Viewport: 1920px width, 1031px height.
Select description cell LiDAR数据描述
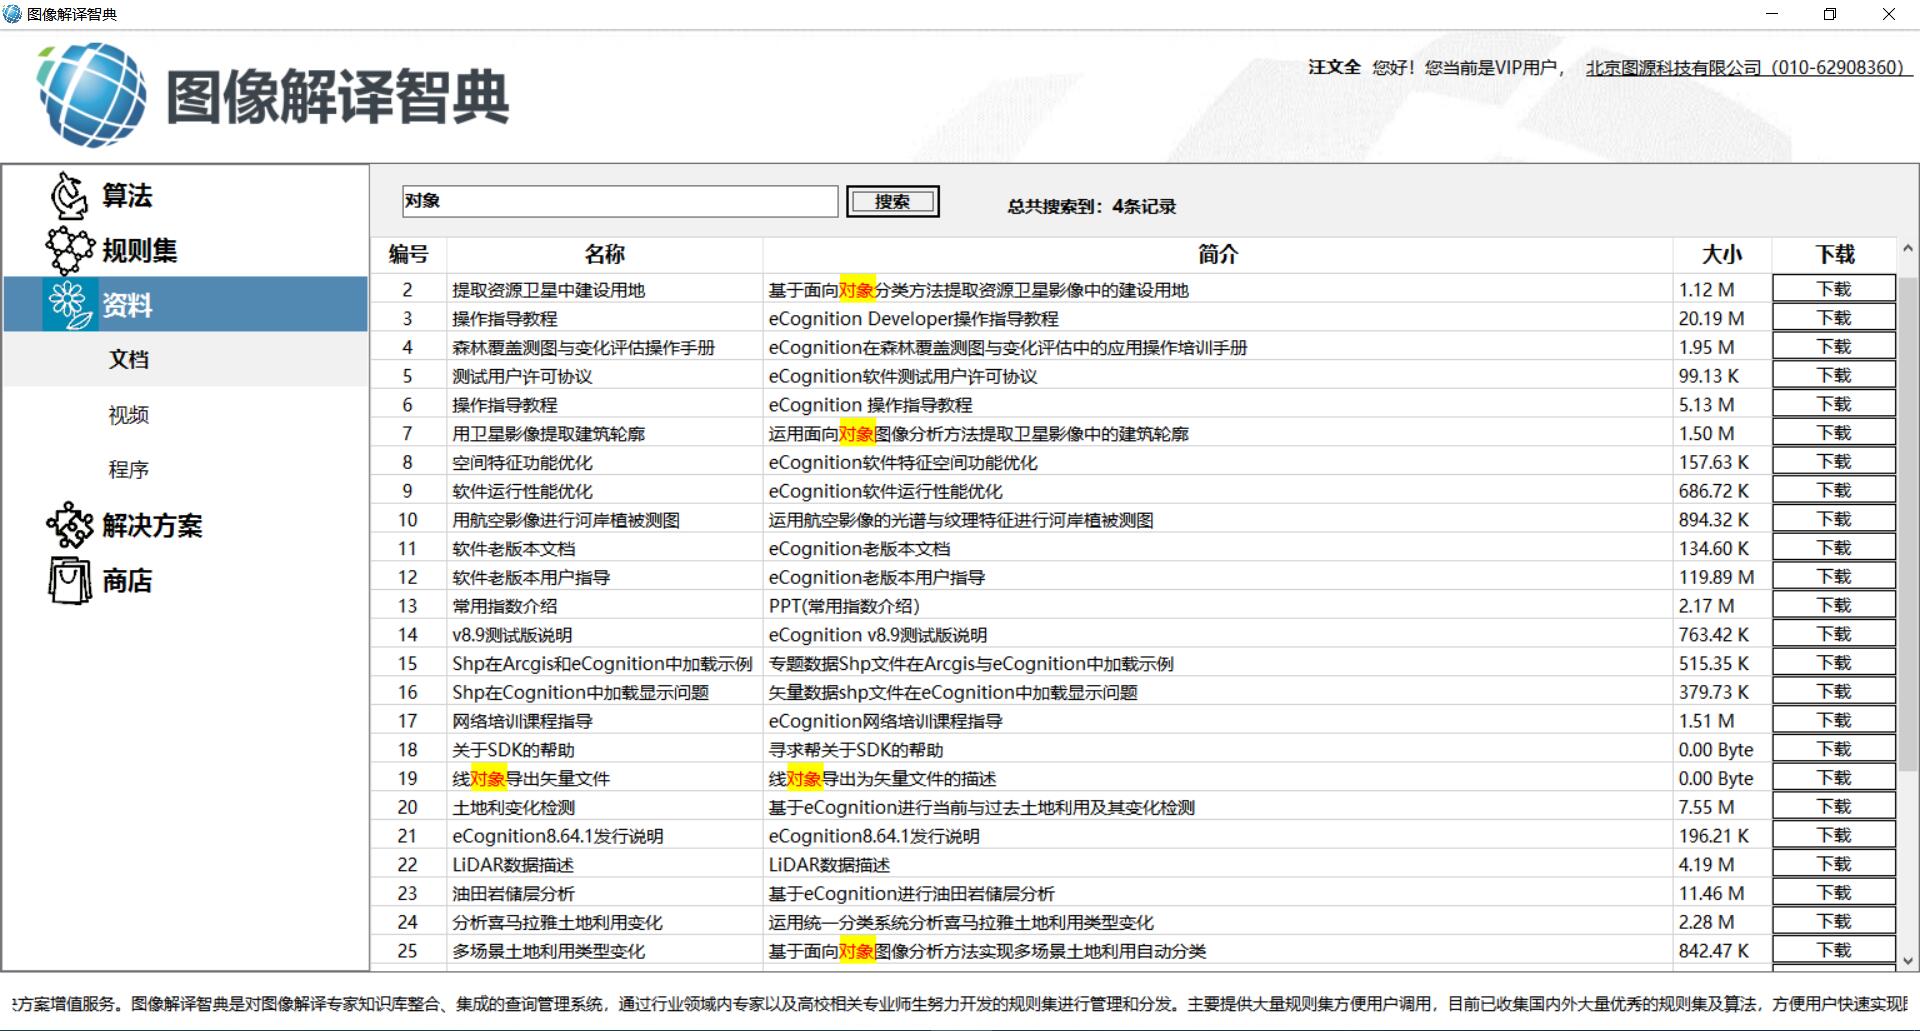[x=1217, y=864]
